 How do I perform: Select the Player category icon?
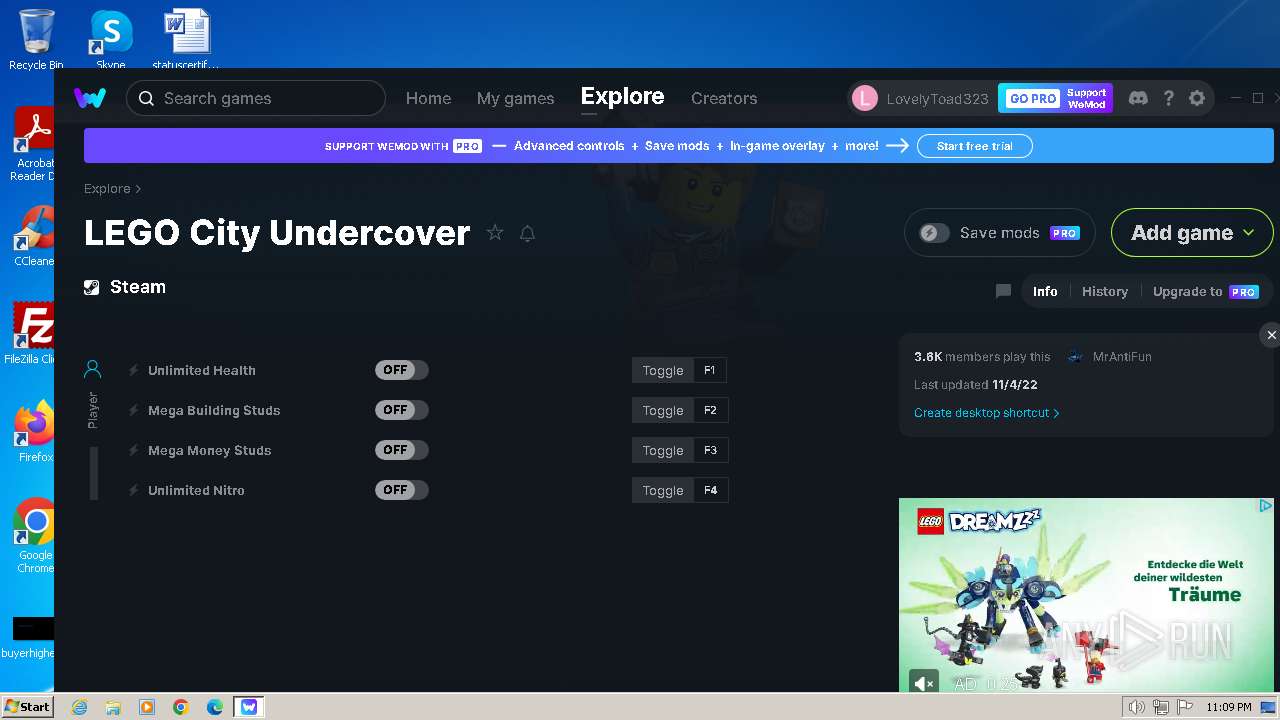(x=92, y=370)
